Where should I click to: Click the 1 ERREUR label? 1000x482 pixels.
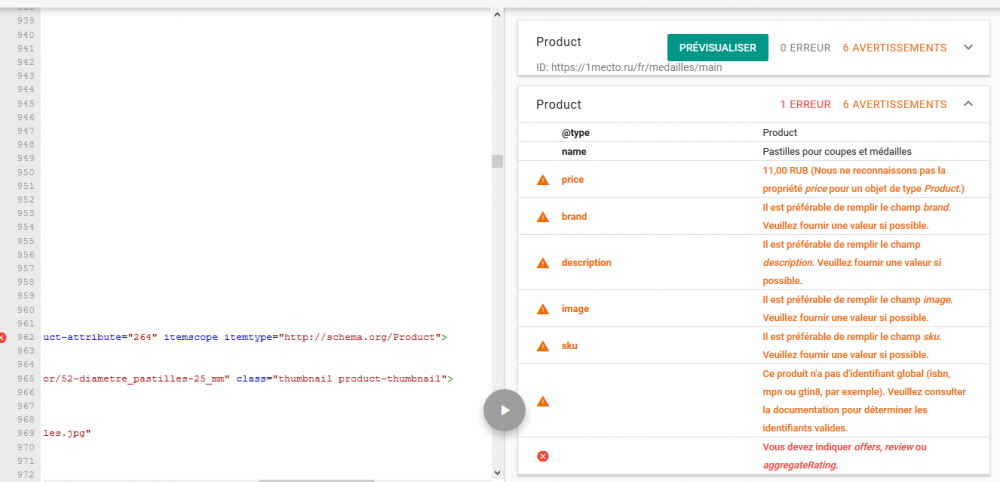click(804, 104)
